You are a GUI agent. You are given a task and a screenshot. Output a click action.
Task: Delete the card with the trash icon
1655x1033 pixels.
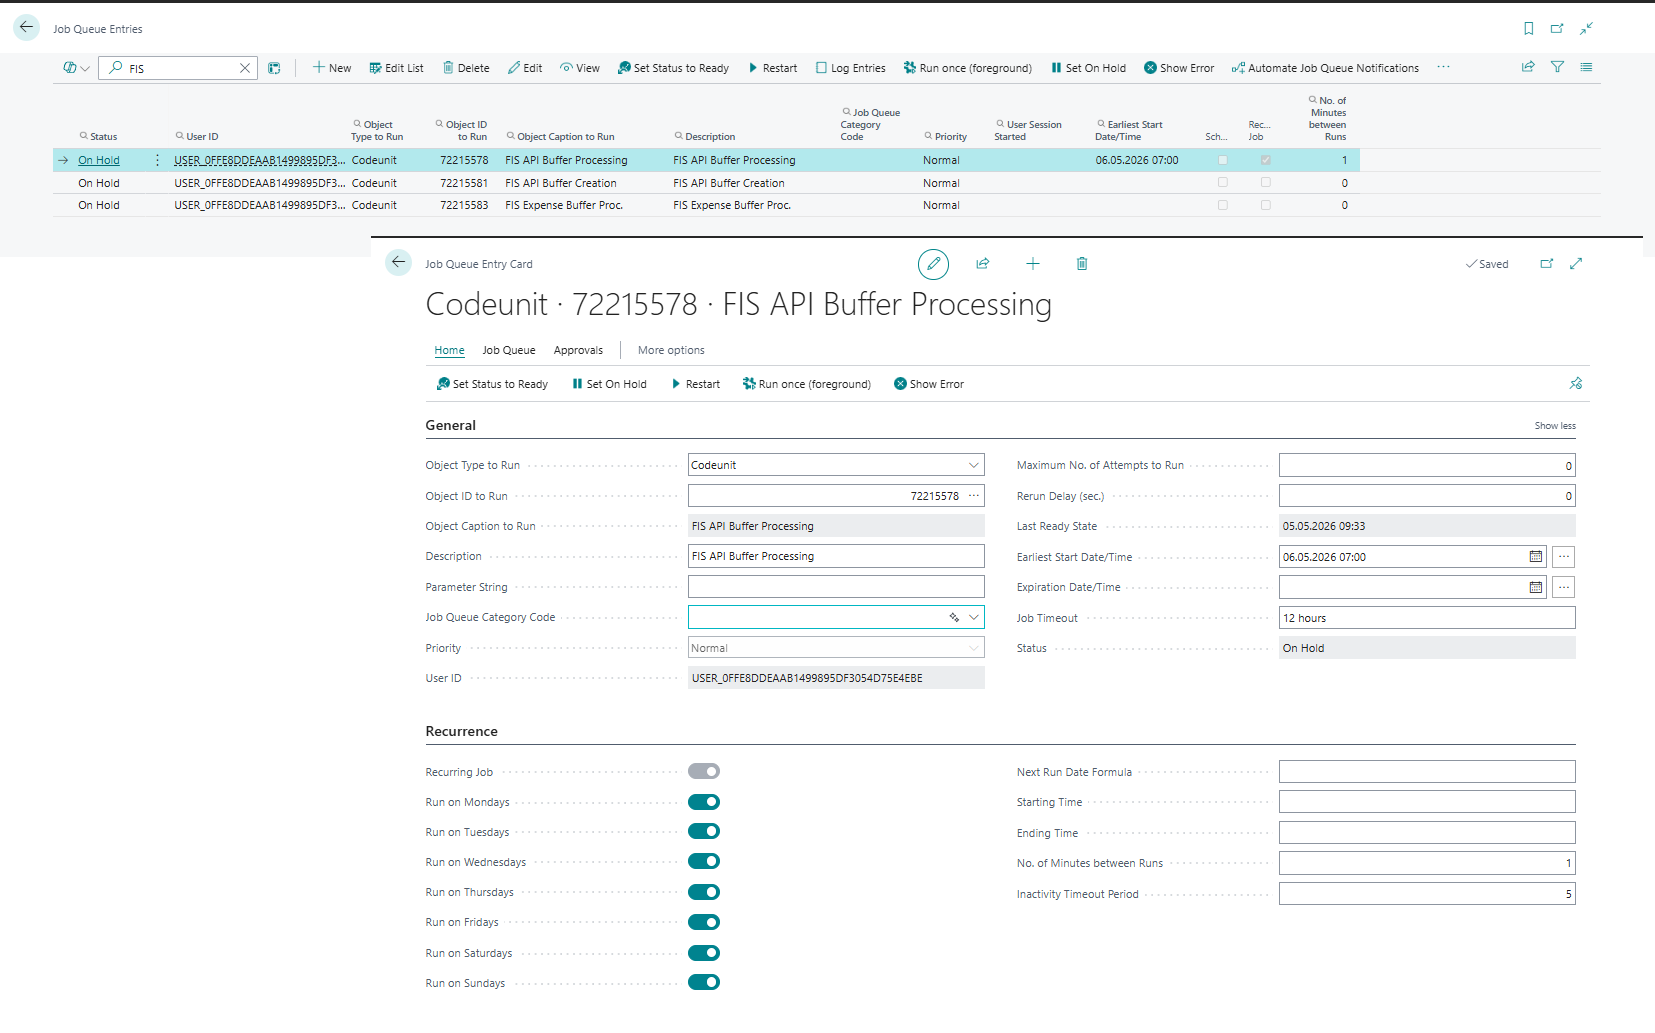(1082, 264)
